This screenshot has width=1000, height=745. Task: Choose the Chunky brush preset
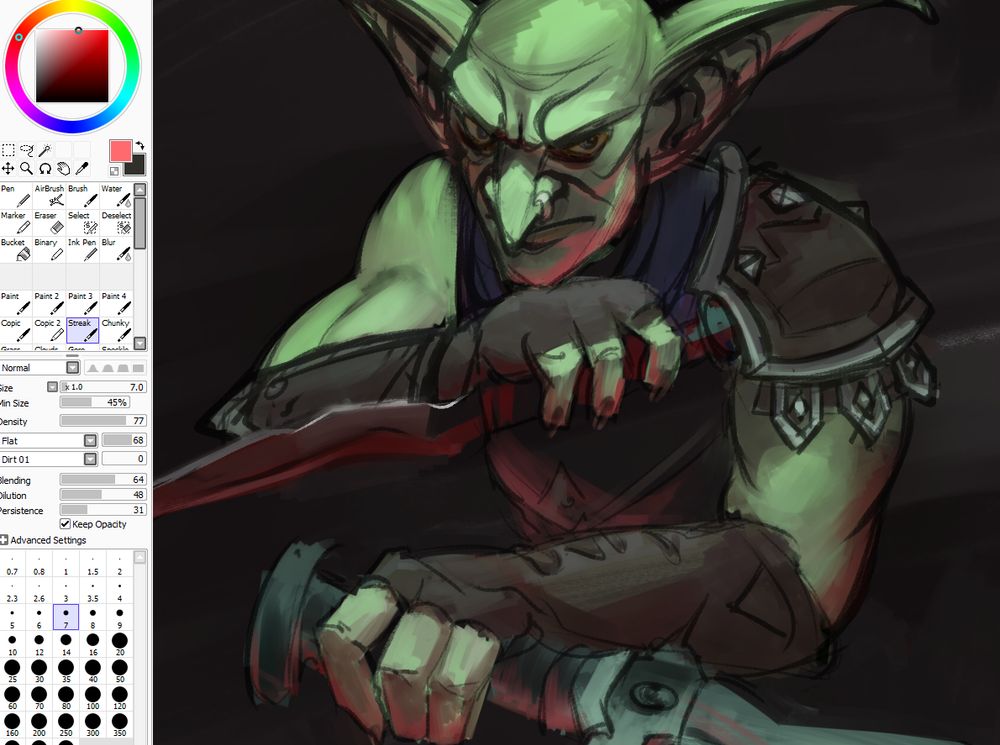[x=117, y=330]
